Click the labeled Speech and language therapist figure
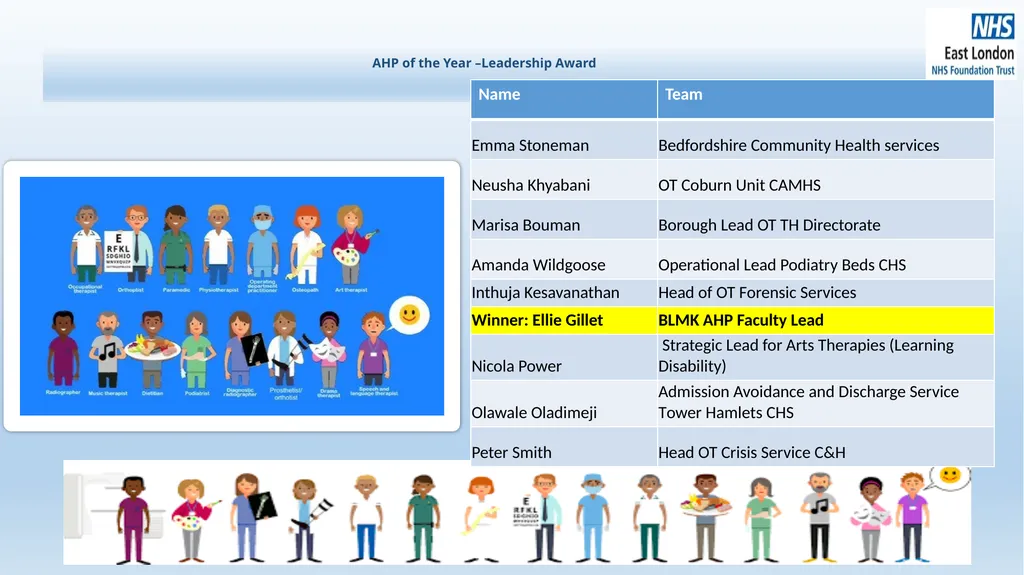1024x575 pixels. point(373,349)
